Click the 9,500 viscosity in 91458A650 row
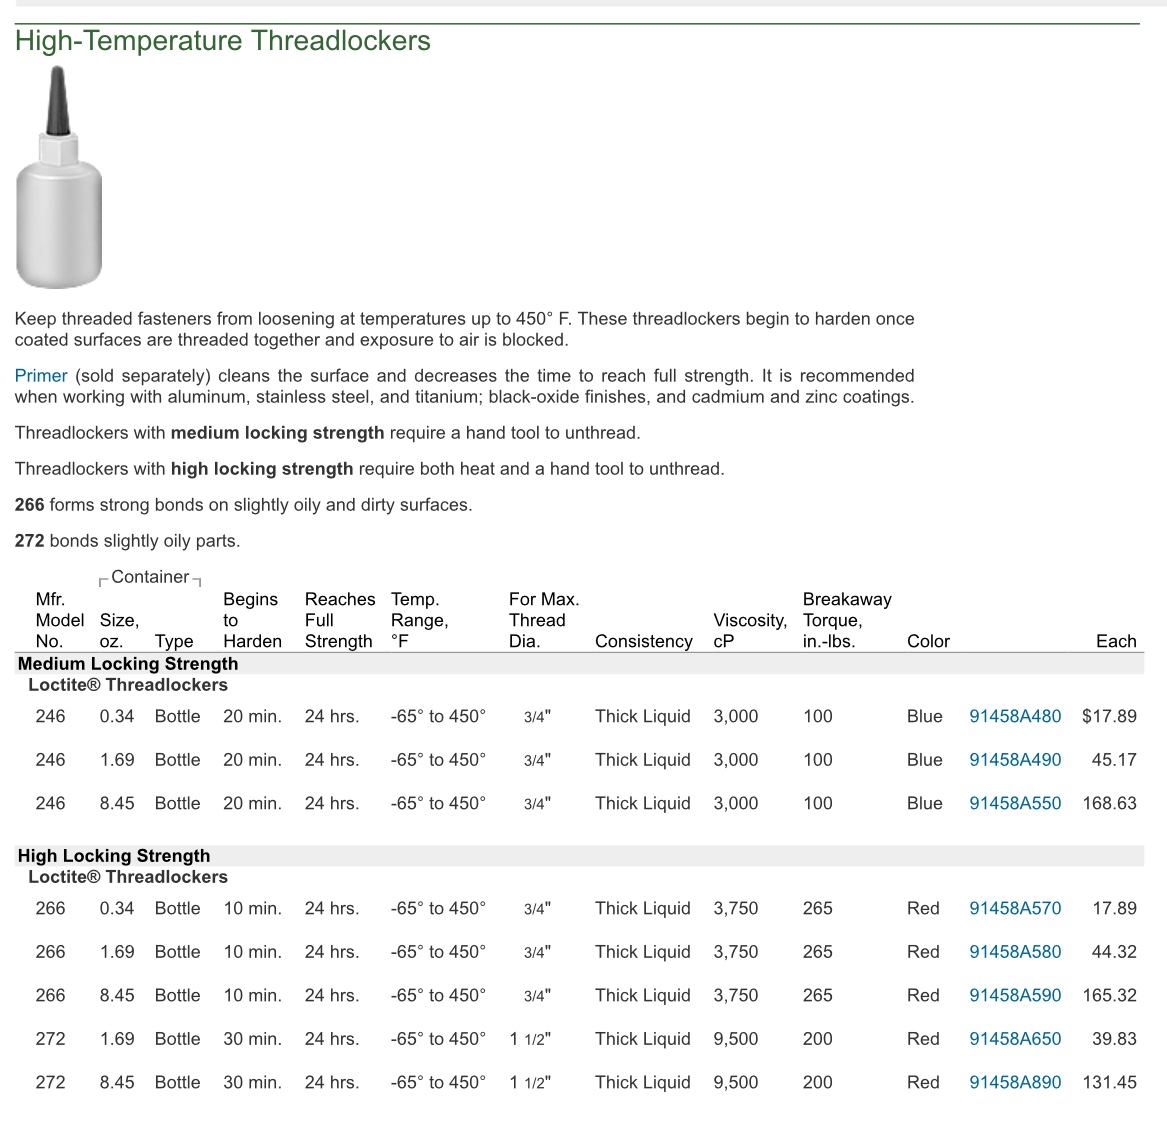 735,1038
